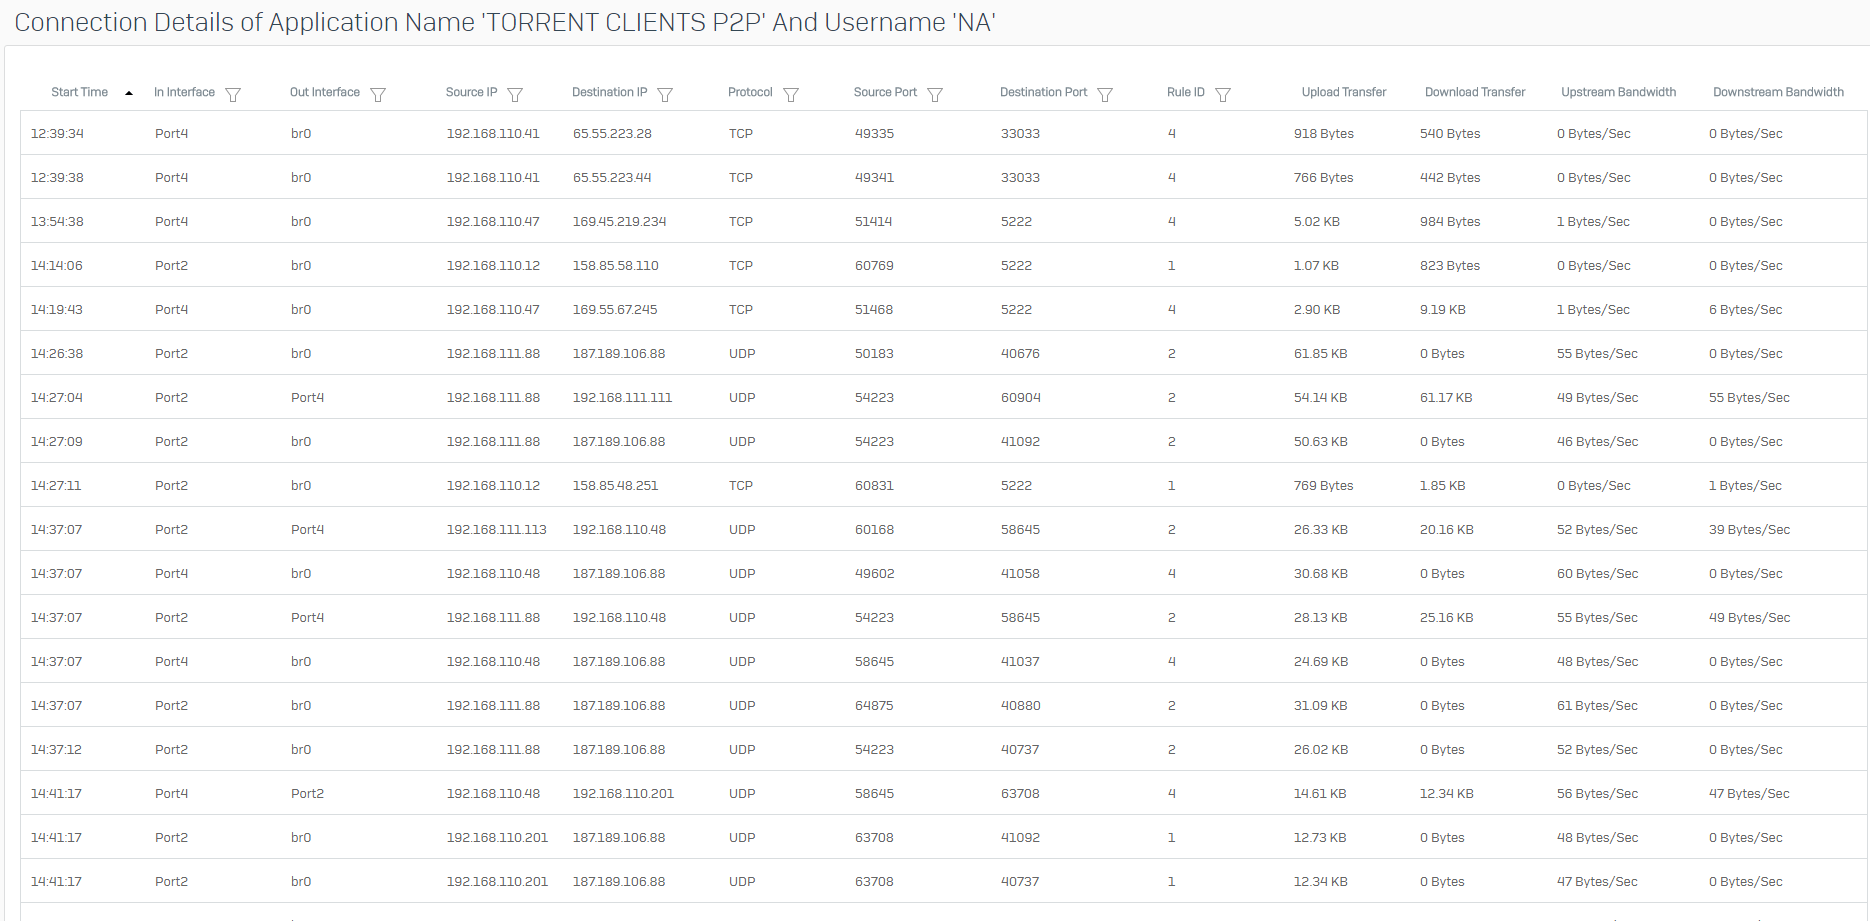
Task: Click source port 64875
Action: click(874, 705)
